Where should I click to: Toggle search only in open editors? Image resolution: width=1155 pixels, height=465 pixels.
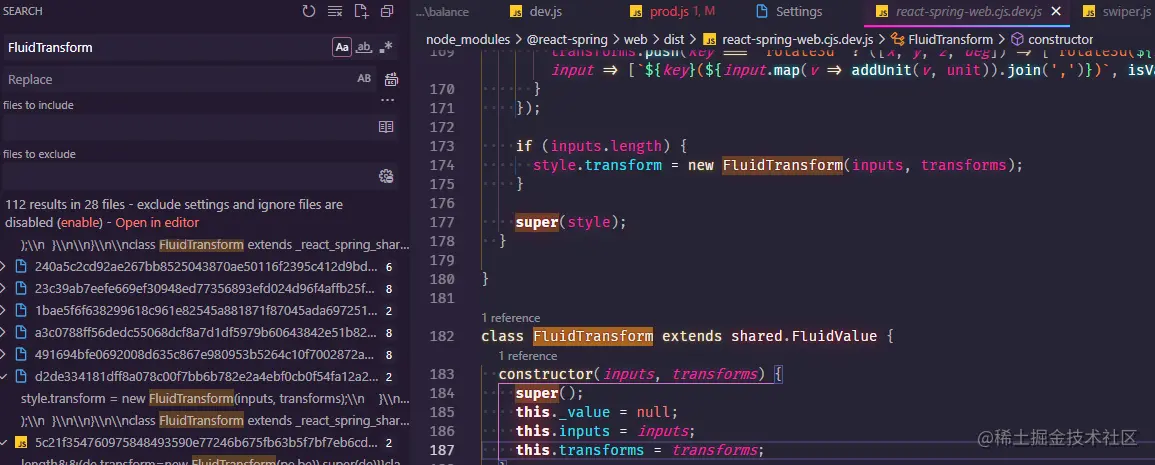pyautogui.click(x=386, y=127)
